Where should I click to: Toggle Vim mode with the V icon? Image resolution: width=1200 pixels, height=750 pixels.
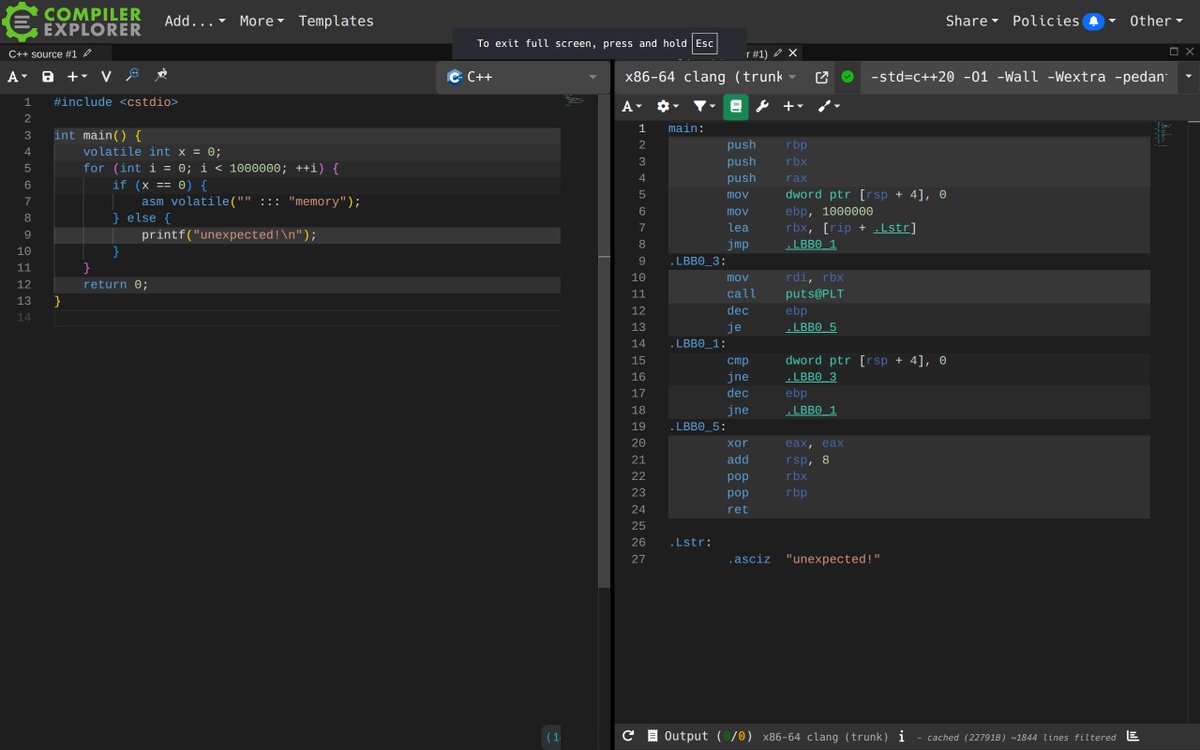pos(106,77)
